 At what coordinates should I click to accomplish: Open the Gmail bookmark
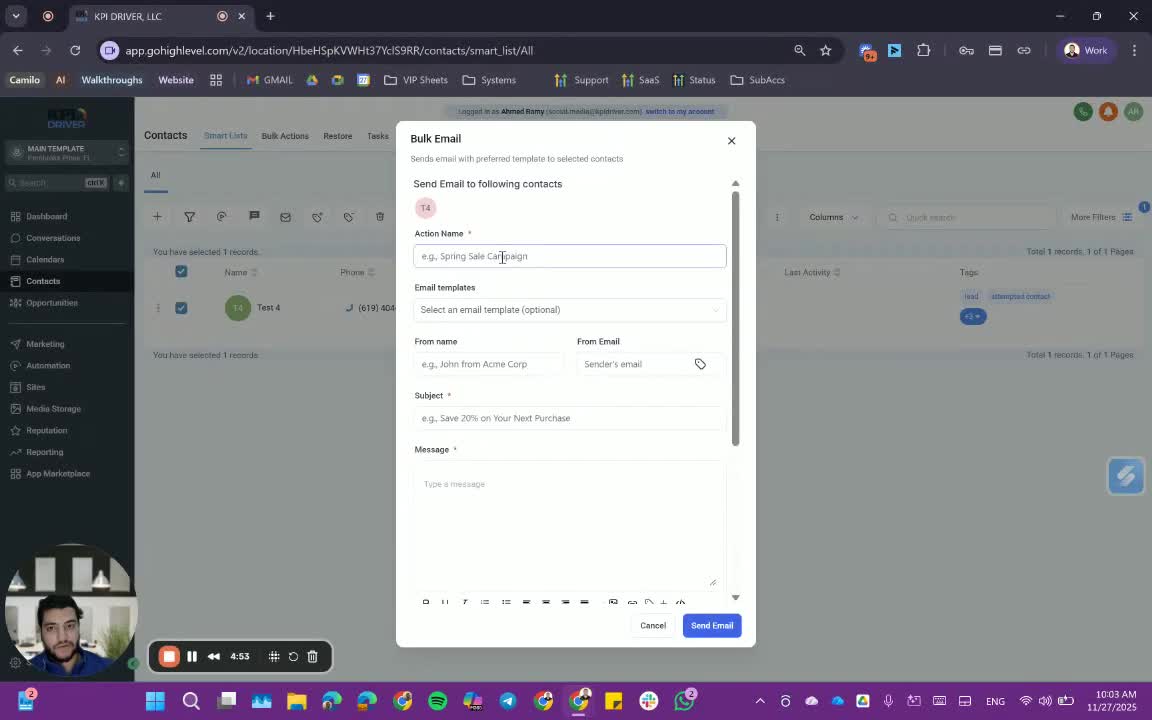pyautogui.click(x=270, y=80)
